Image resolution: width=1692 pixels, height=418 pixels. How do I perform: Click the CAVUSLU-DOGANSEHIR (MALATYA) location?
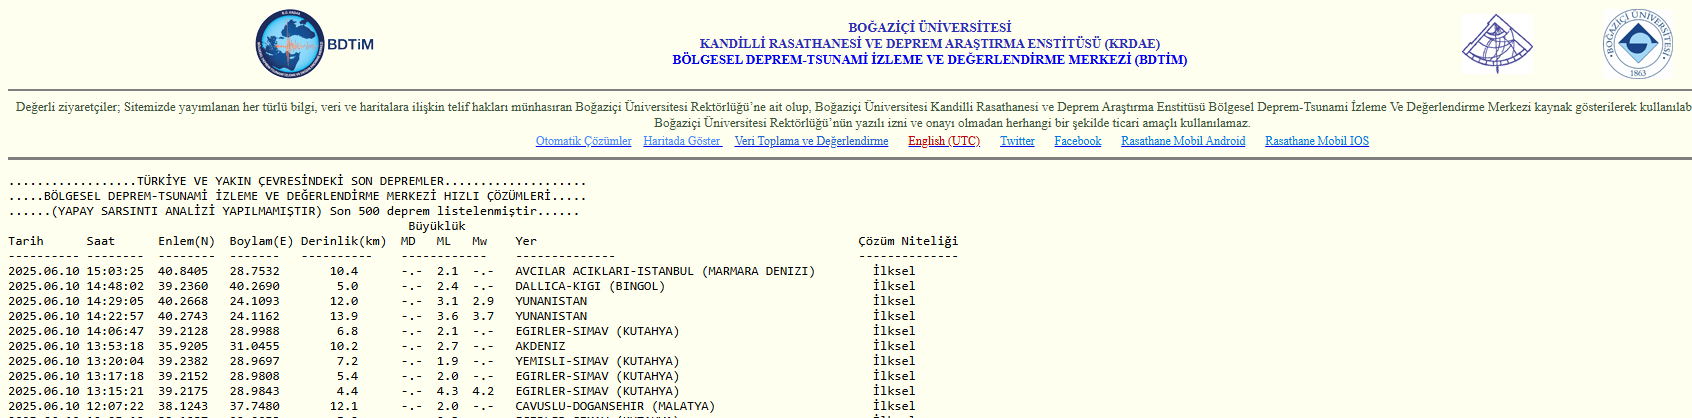point(615,406)
